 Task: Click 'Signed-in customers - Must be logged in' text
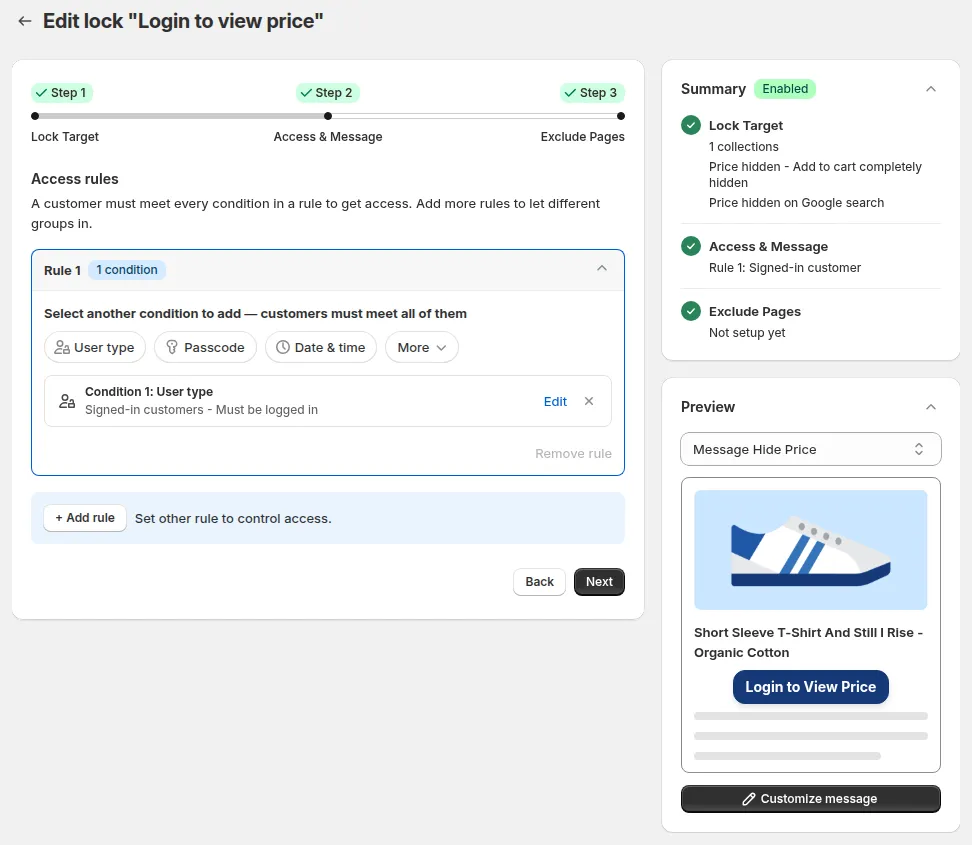(201, 410)
